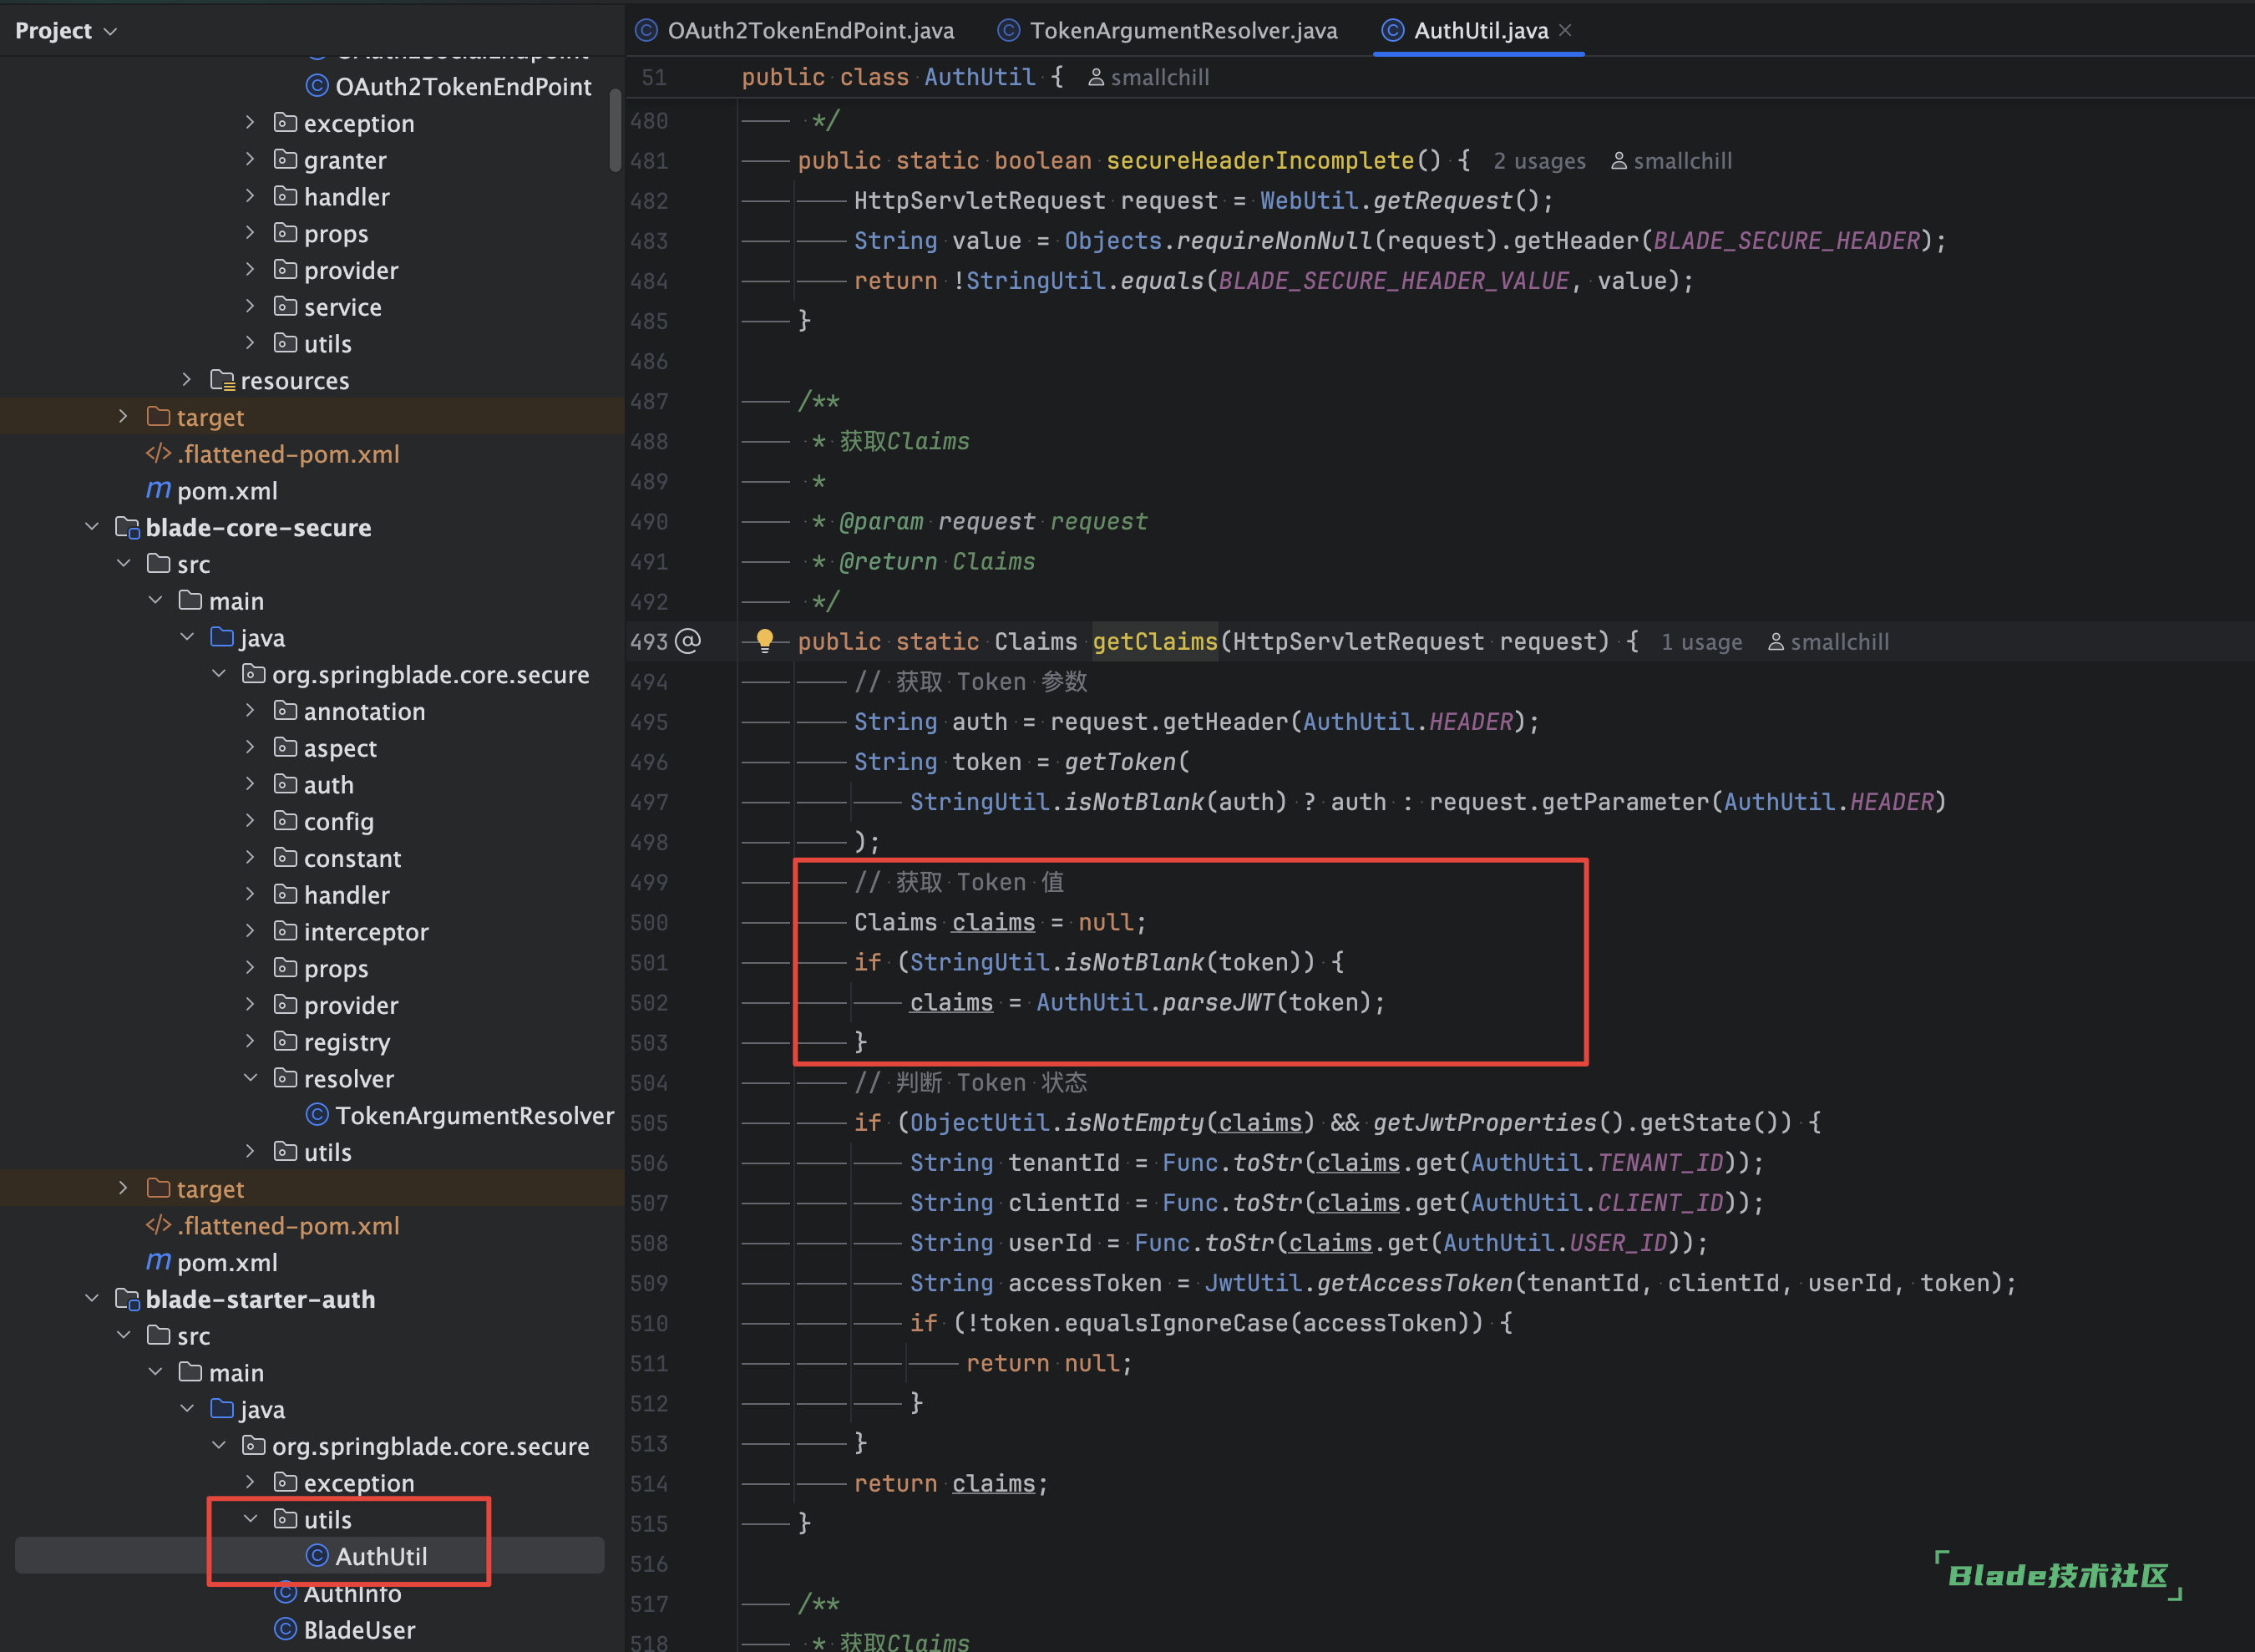Collapse the blade-starter-auth module

click(91, 1299)
